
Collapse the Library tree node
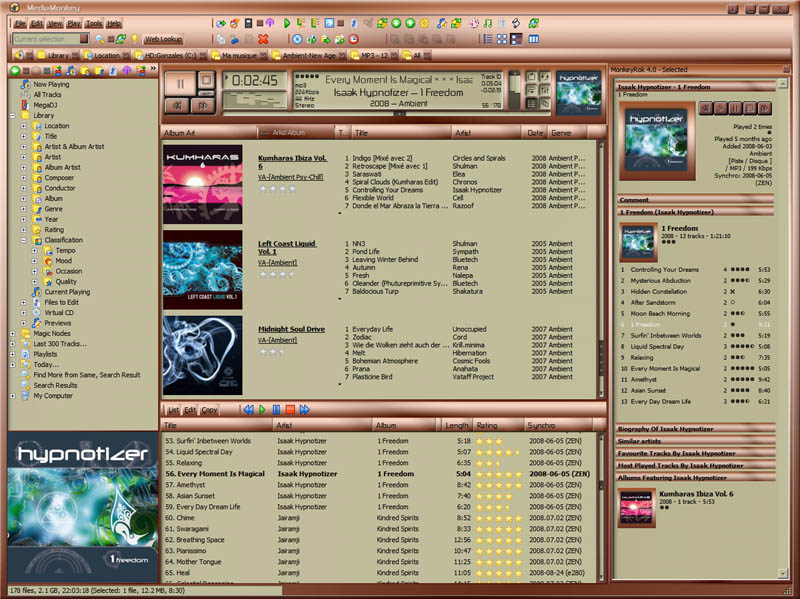[x=13, y=116]
